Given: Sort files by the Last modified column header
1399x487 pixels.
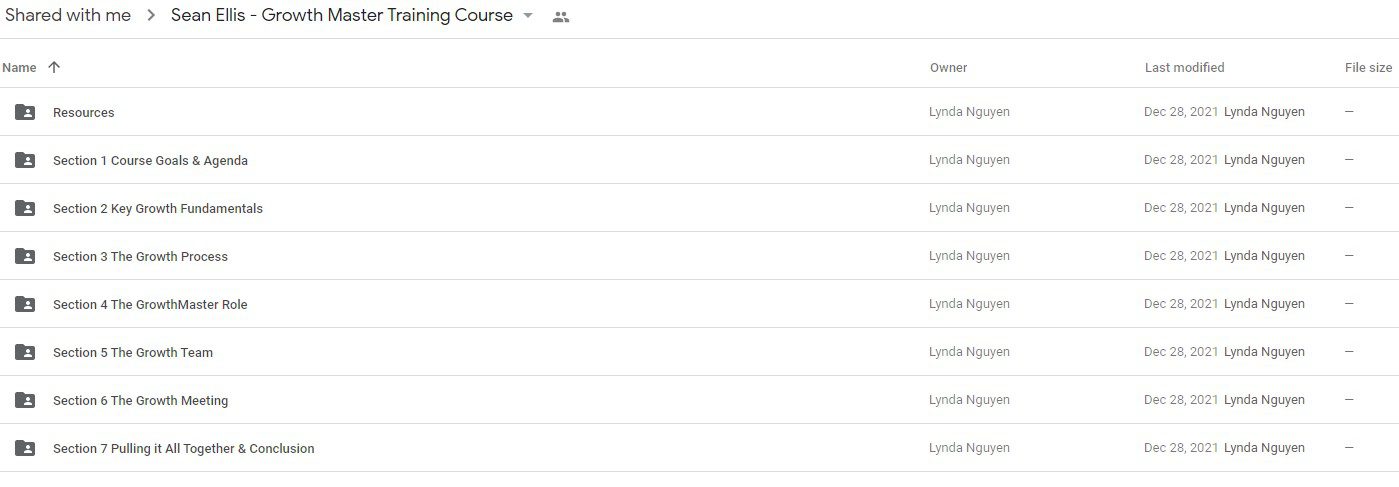Looking at the screenshot, I should (x=1184, y=68).
